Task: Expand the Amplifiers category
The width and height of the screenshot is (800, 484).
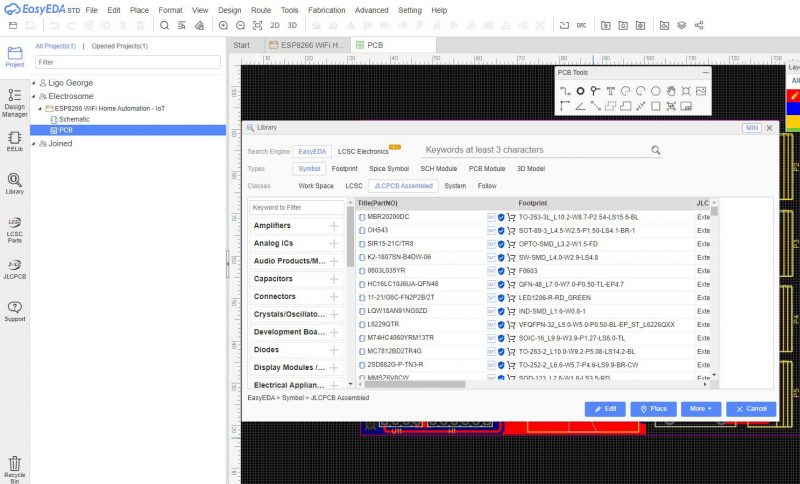Action: (x=334, y=226)
